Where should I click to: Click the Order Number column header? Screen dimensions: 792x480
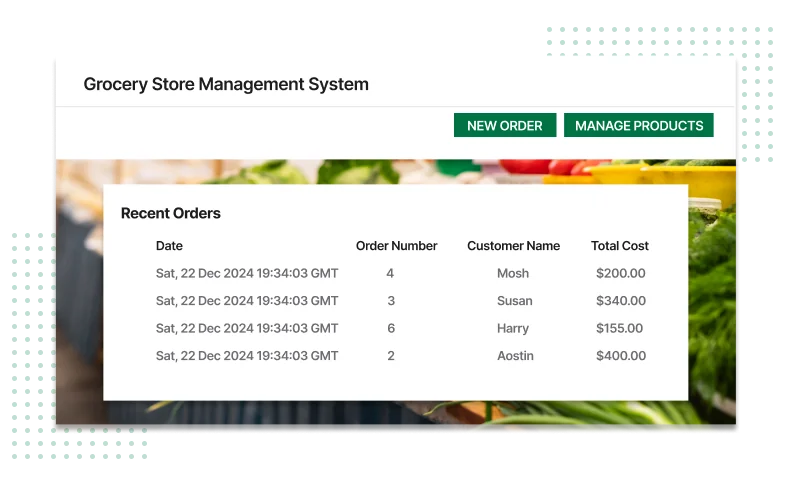click(x=396, y=245)
